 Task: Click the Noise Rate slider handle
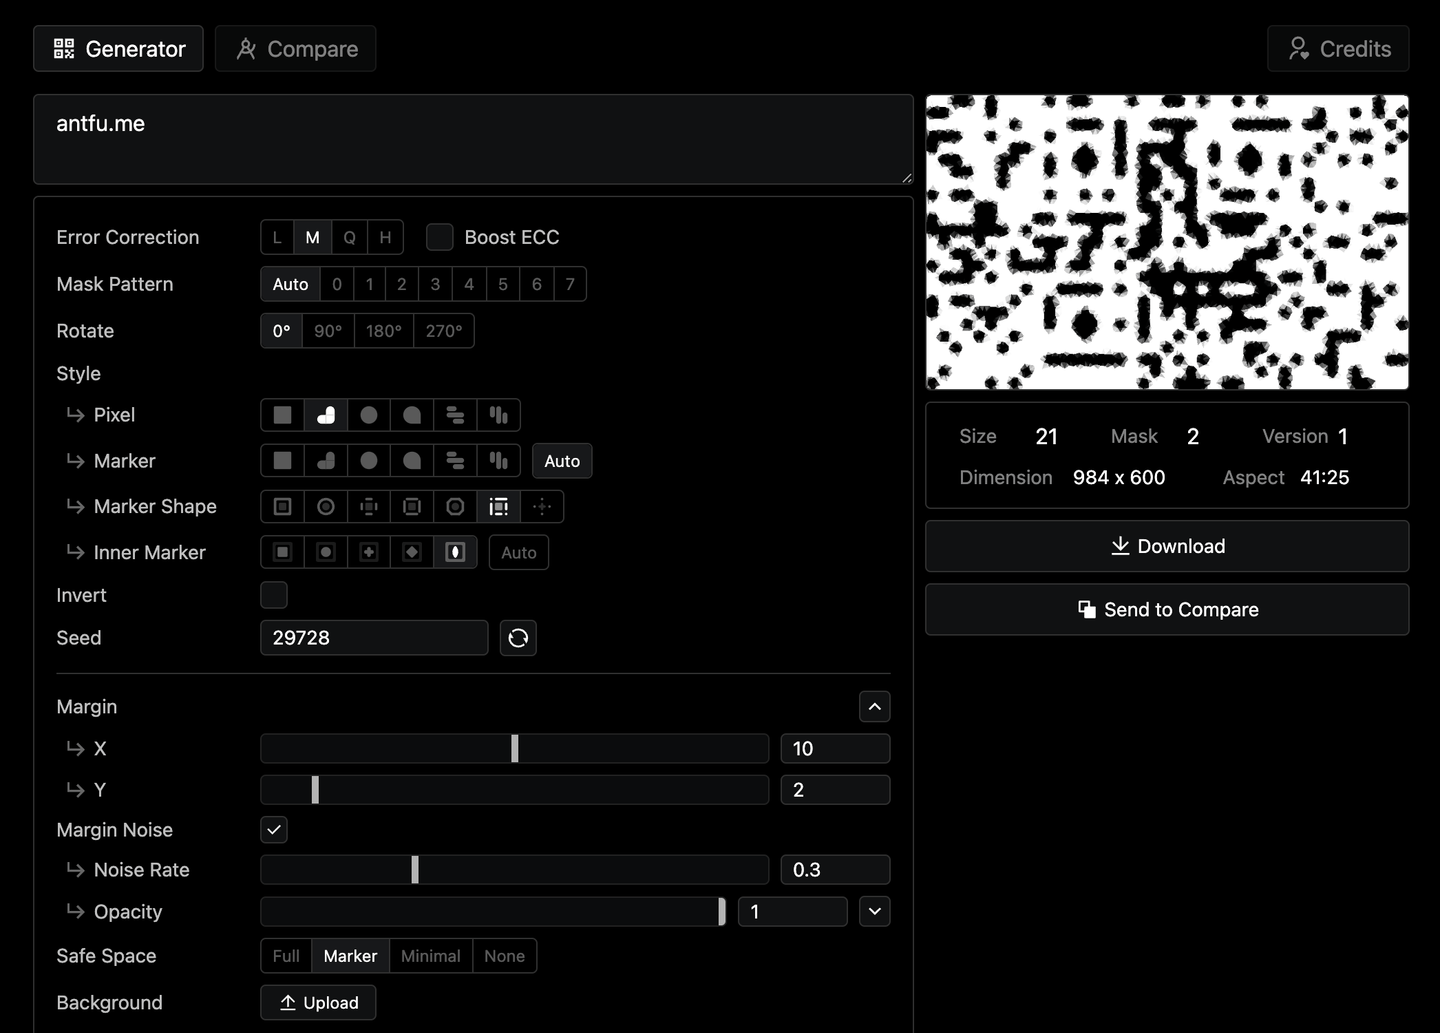[x=415, y=870]
